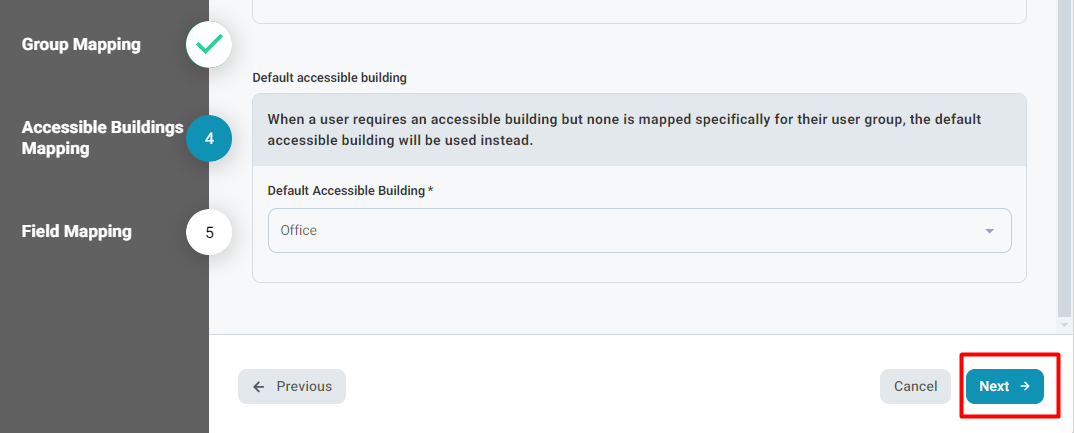Open the Accessible Buildings Mapping step label
1074x433 pixels.
coord(103,138)
